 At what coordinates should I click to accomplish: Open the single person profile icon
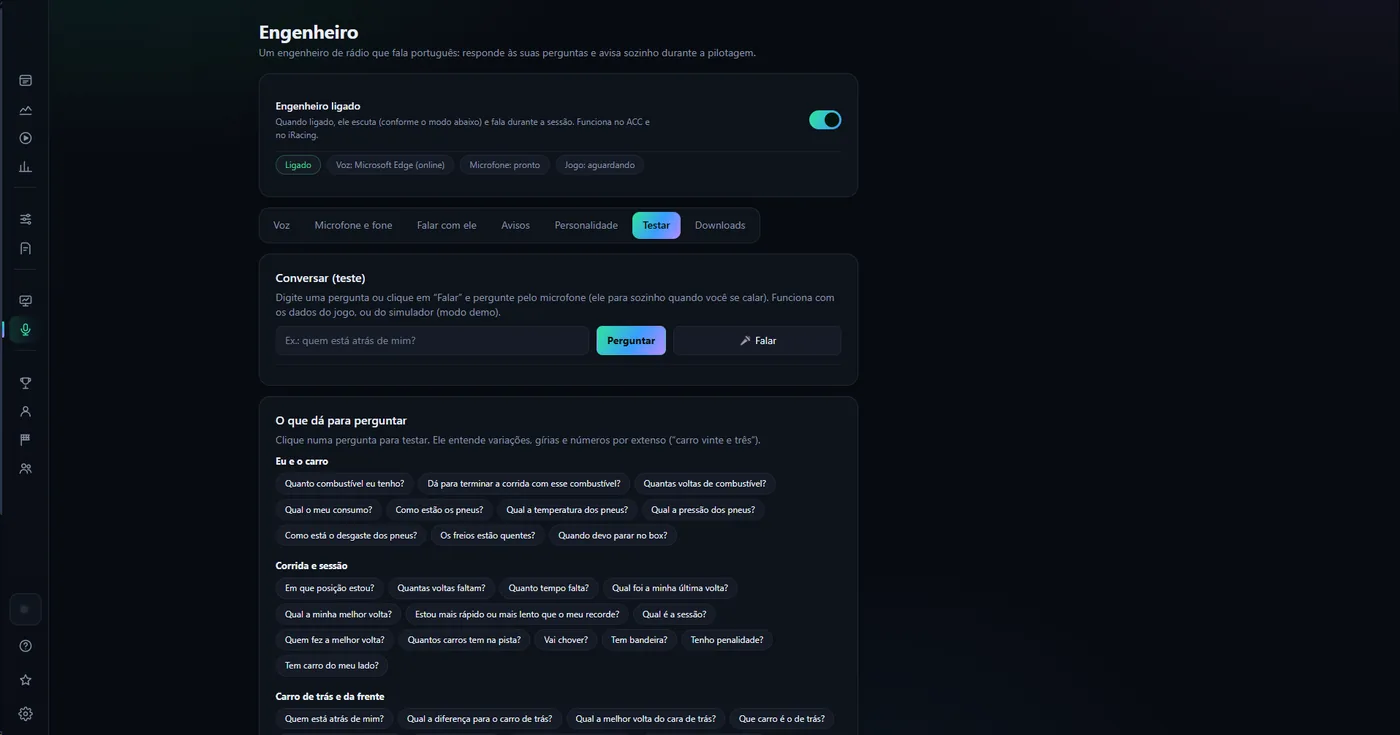[25, 411]
